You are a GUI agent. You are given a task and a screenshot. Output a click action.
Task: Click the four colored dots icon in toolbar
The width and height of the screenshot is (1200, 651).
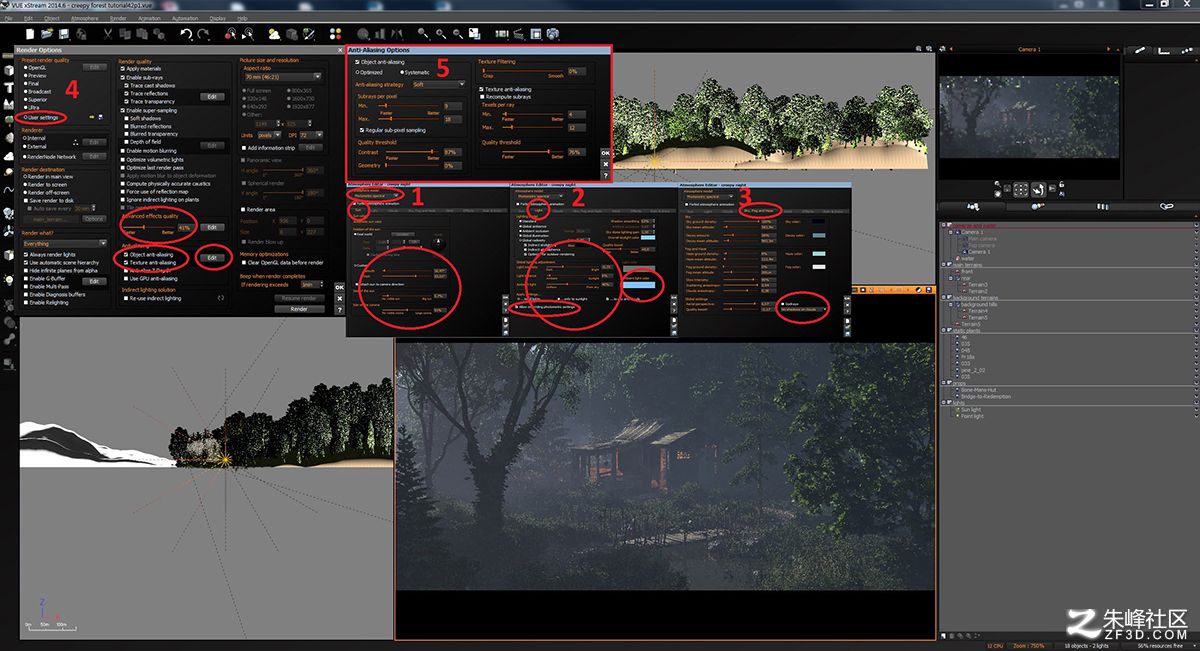coord(337,34)
